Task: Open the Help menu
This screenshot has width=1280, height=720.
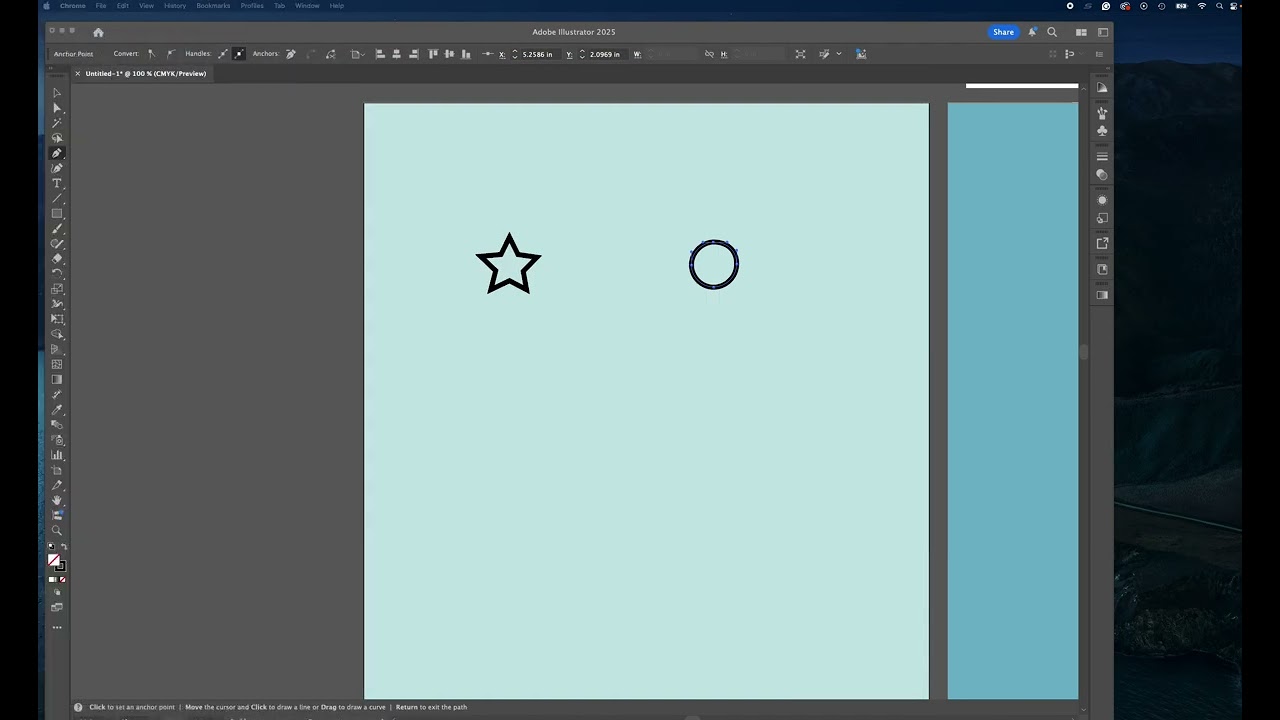Action: pos(337,6)
